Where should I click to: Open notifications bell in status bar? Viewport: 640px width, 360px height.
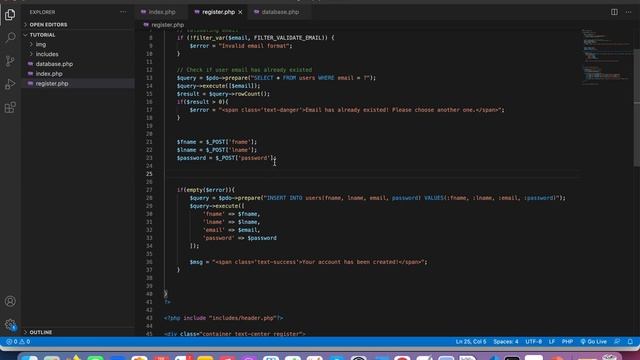click(x=630, y=342)
